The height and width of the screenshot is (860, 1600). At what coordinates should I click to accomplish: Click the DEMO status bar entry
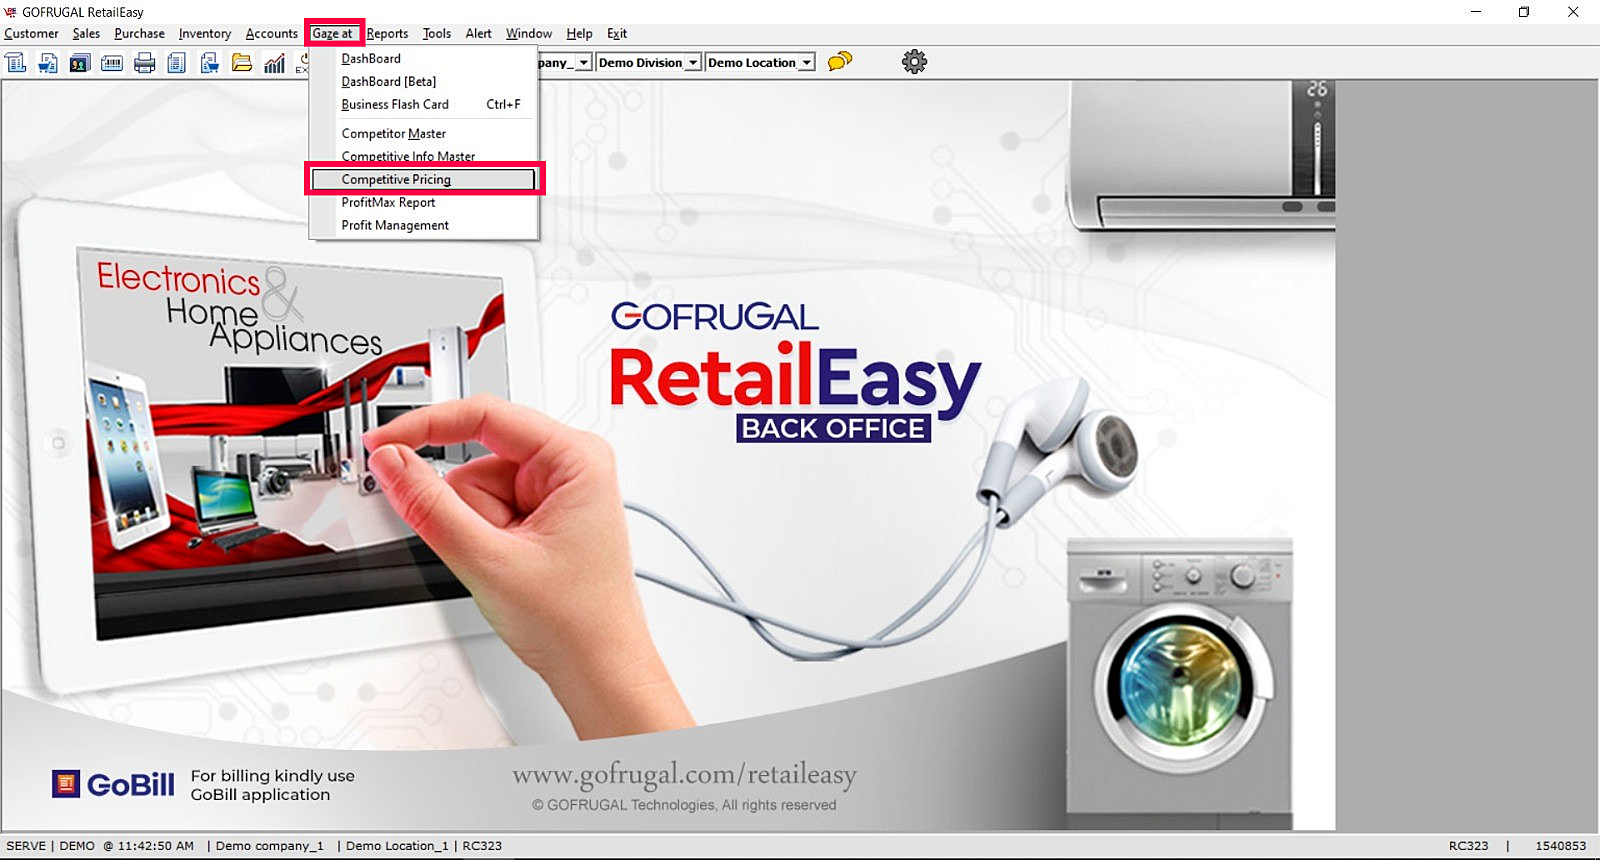[77, 846]
